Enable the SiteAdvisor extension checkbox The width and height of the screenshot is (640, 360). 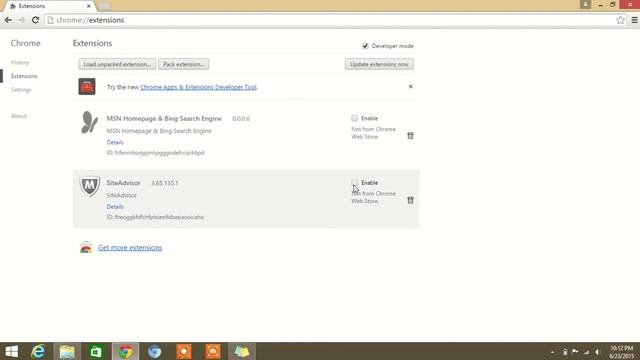tap(354, 182)
